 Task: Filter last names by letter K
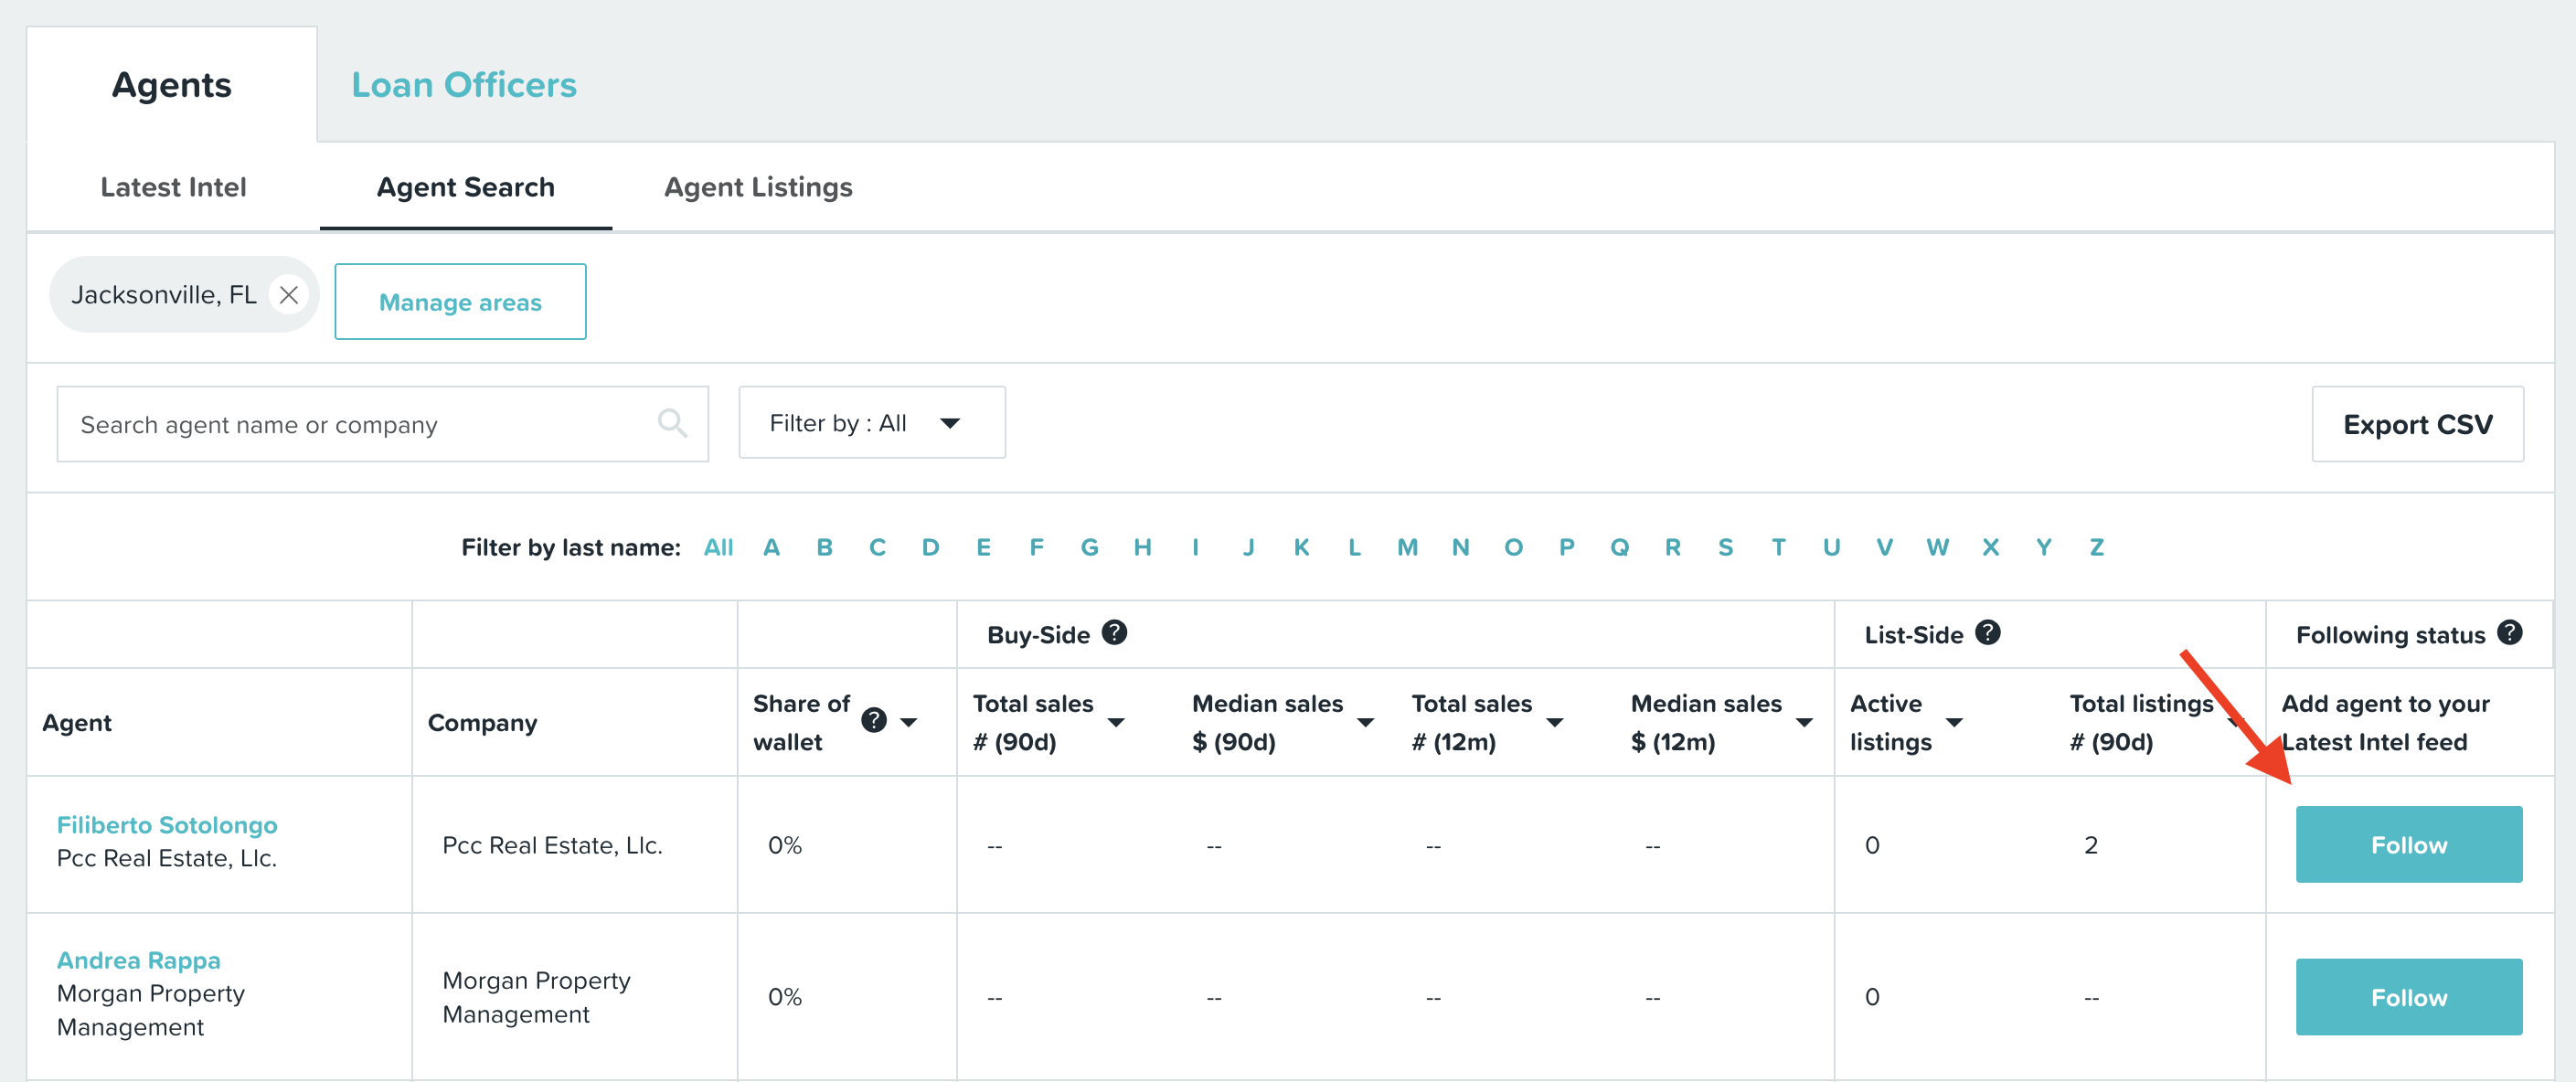point(1301,547)
